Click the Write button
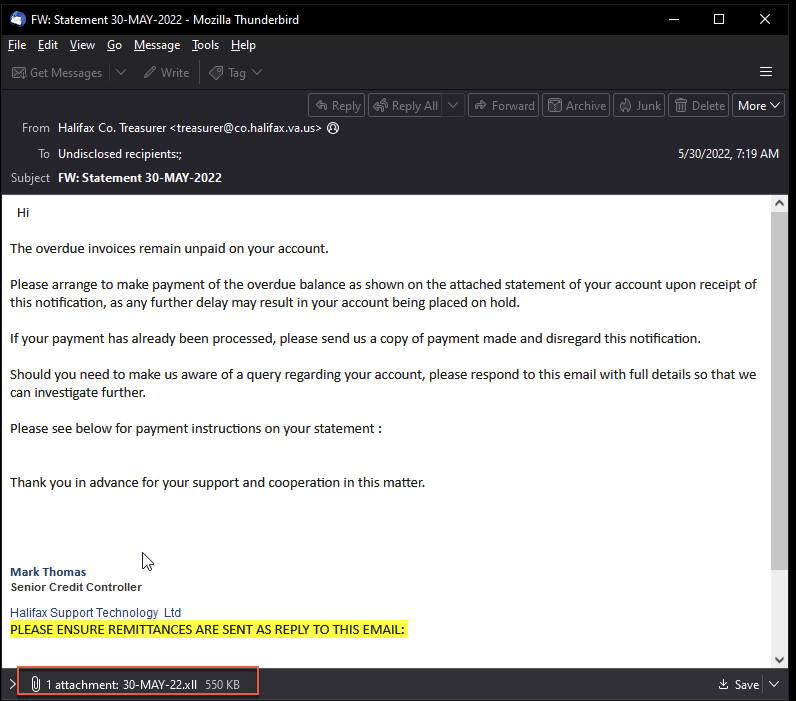 [x=166, y=73]
